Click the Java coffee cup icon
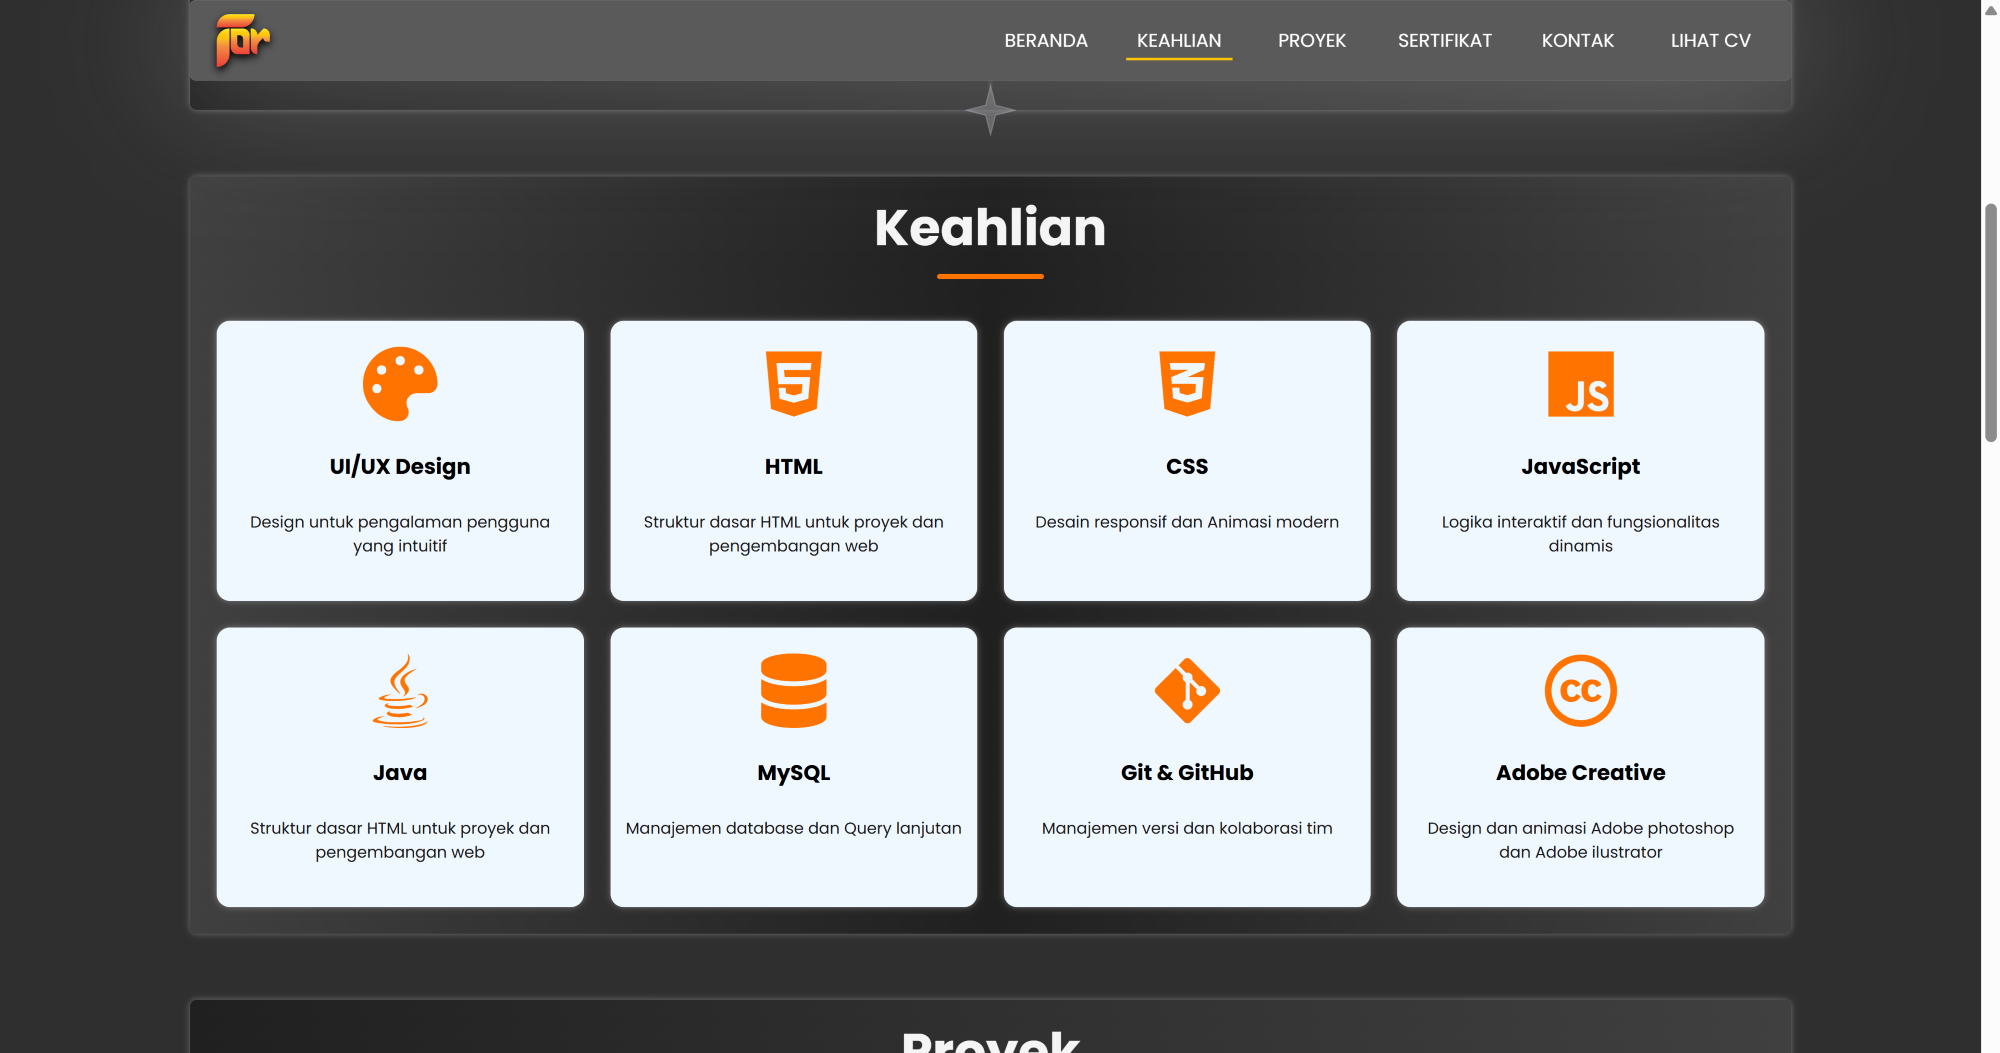Screen dimensions: 2000x1053 [400, 690]
